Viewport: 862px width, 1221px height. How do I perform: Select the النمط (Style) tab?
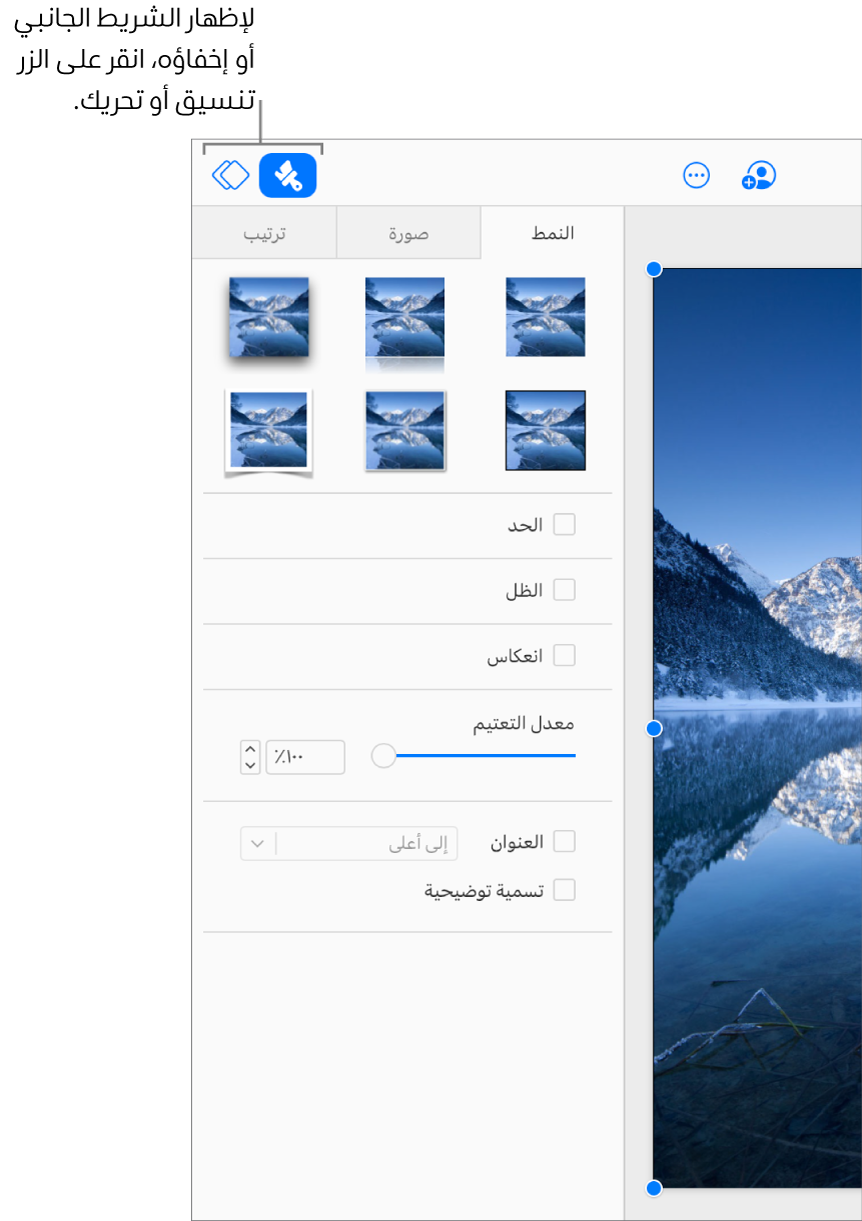pos(553,232)
